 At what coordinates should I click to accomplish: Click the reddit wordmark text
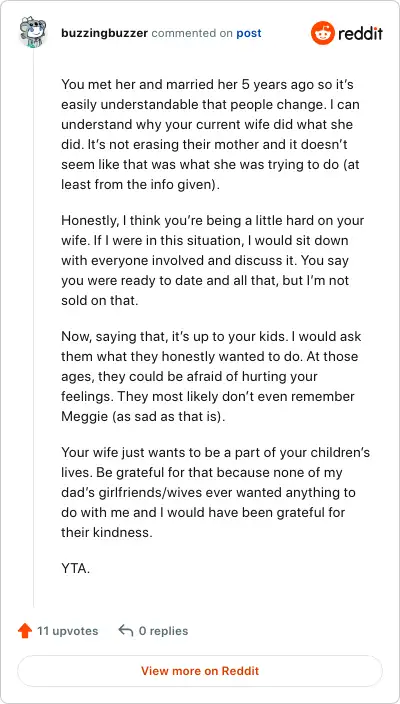point(361,33)
